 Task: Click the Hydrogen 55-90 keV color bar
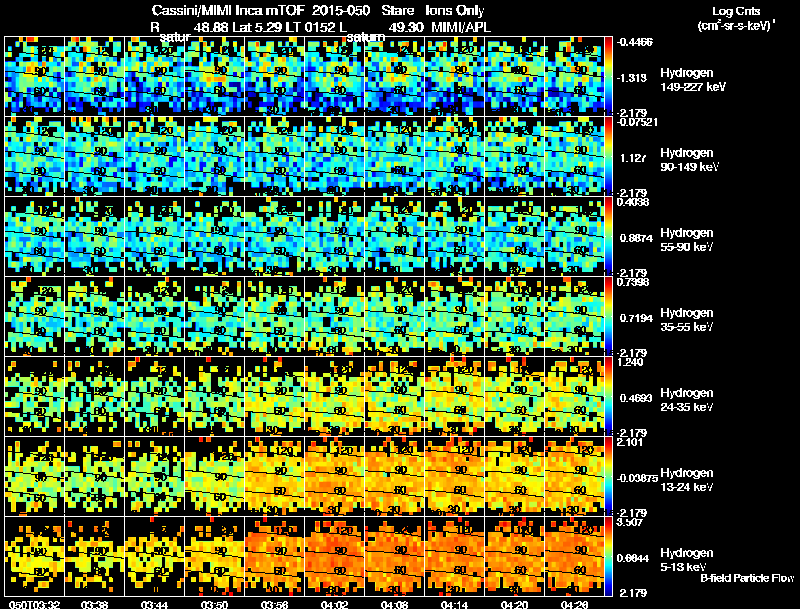[608, 236]
